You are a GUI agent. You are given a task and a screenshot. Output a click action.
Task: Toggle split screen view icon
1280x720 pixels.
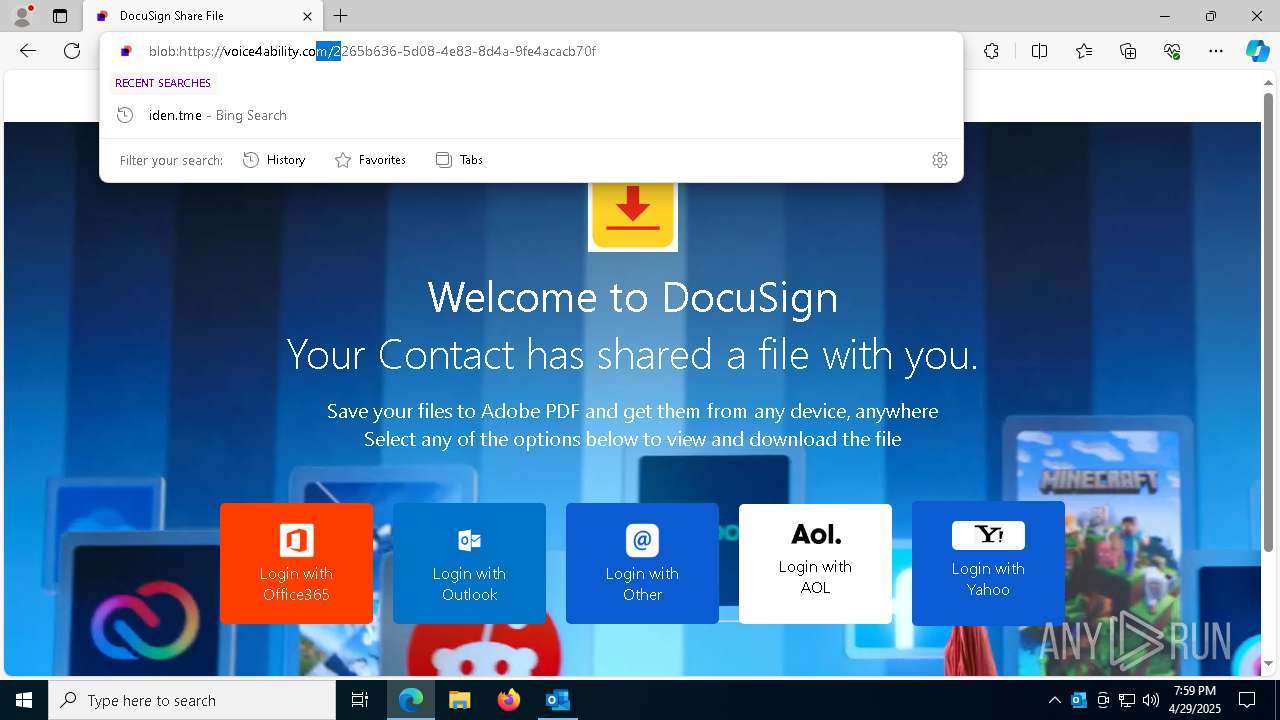[1039, 51]
